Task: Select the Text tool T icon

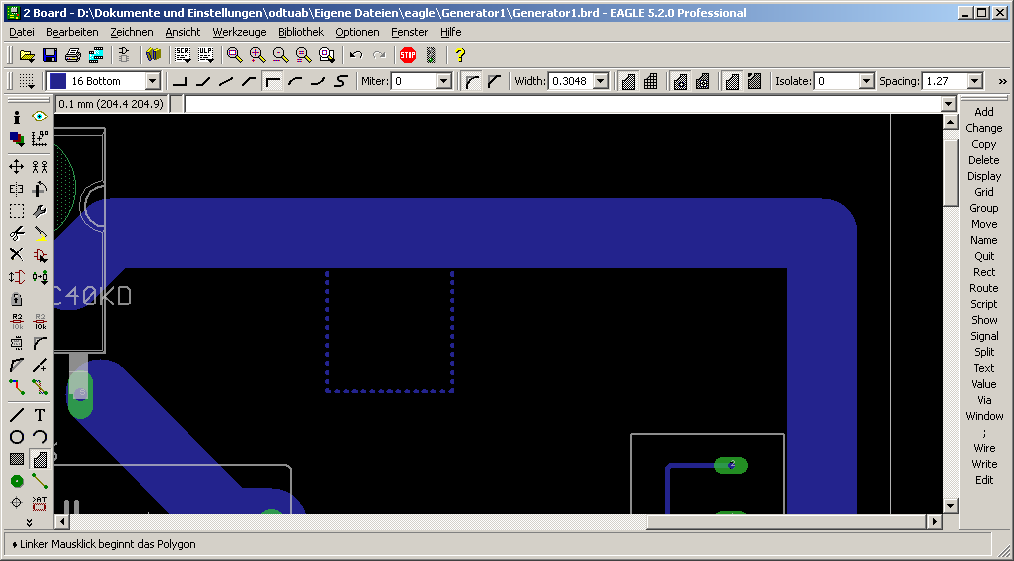Action: [x=40, y=415]
